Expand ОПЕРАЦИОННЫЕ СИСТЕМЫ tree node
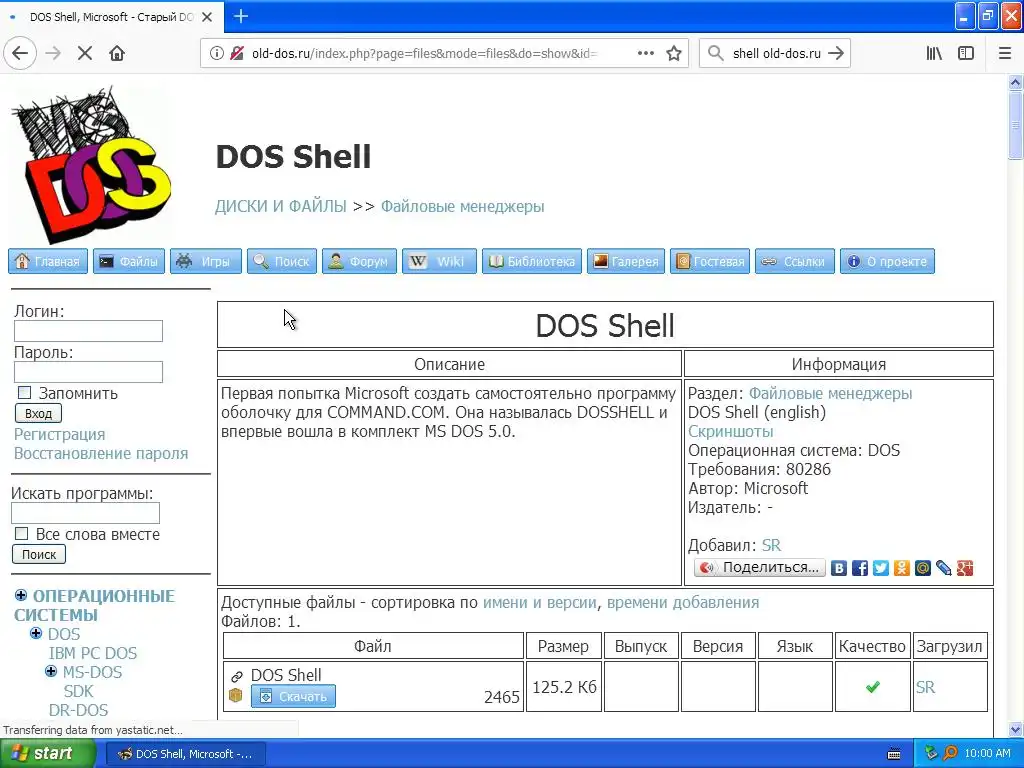1024x768 pixels. [x=21, y=595]
